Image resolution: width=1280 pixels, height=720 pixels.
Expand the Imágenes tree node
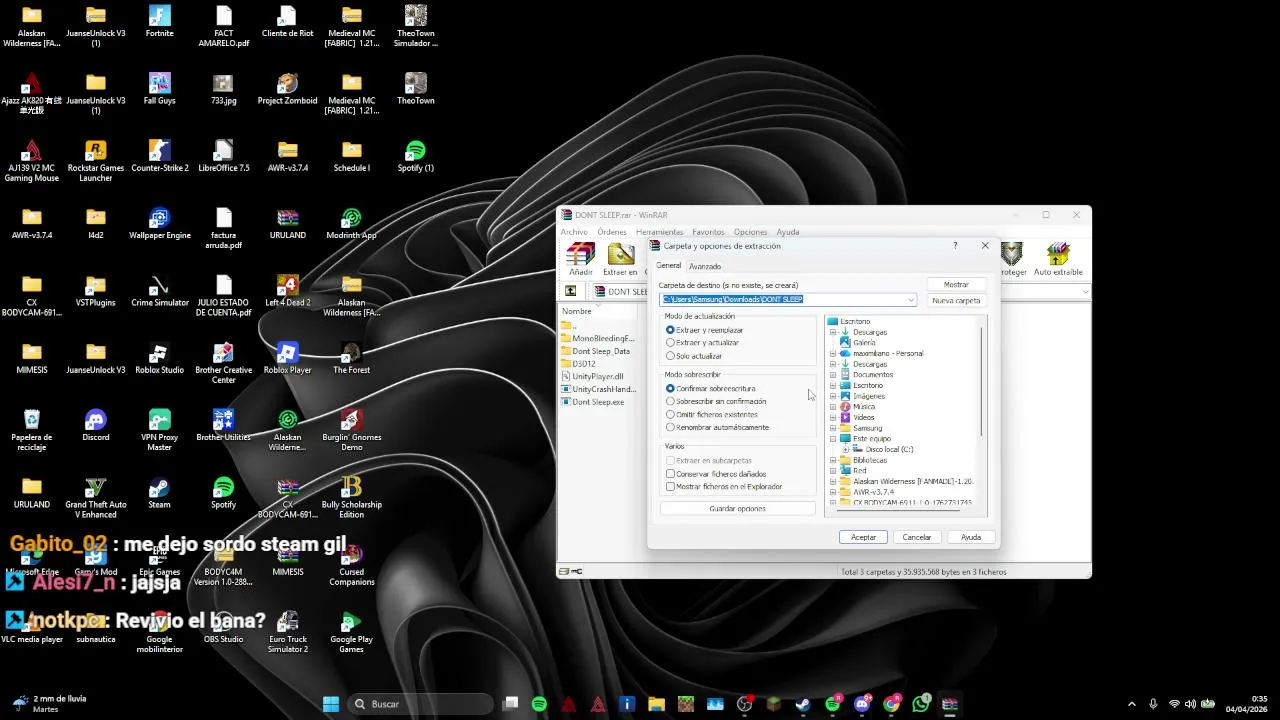pyautogui.click(x=833, y=396)
